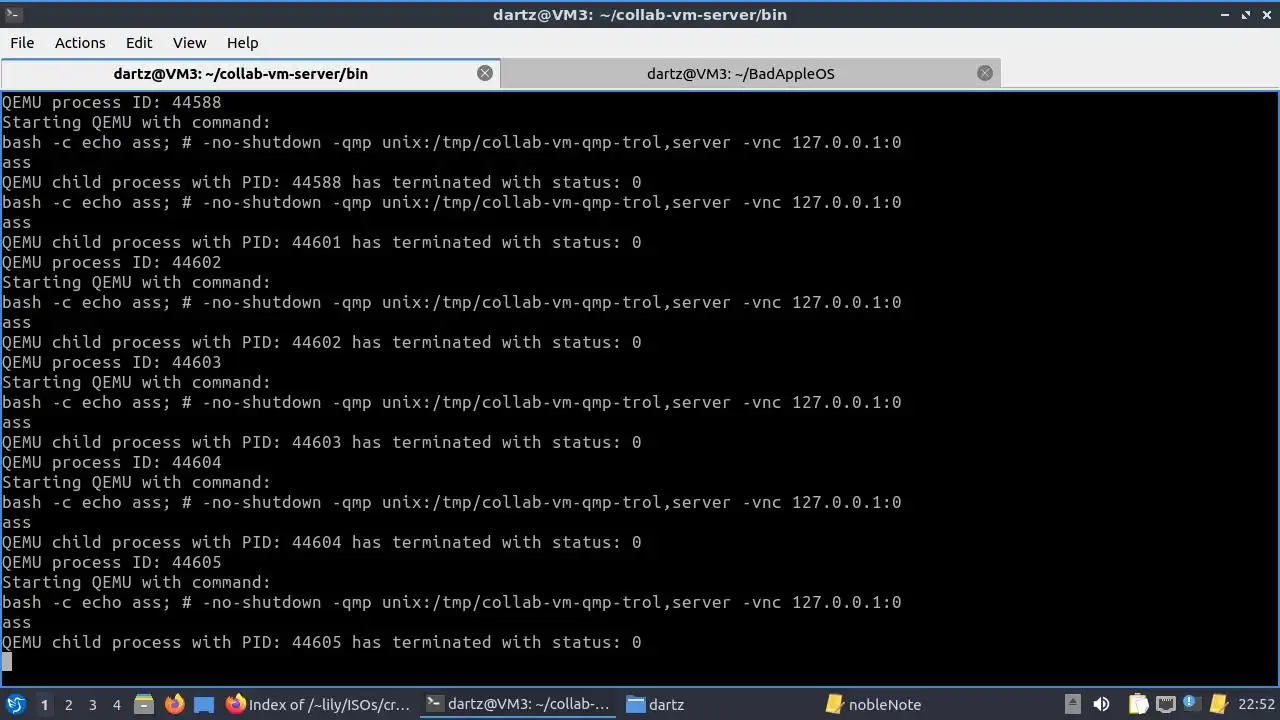1280x720 pixels.
Task: Switch to workspace 4
Action: 116,704
